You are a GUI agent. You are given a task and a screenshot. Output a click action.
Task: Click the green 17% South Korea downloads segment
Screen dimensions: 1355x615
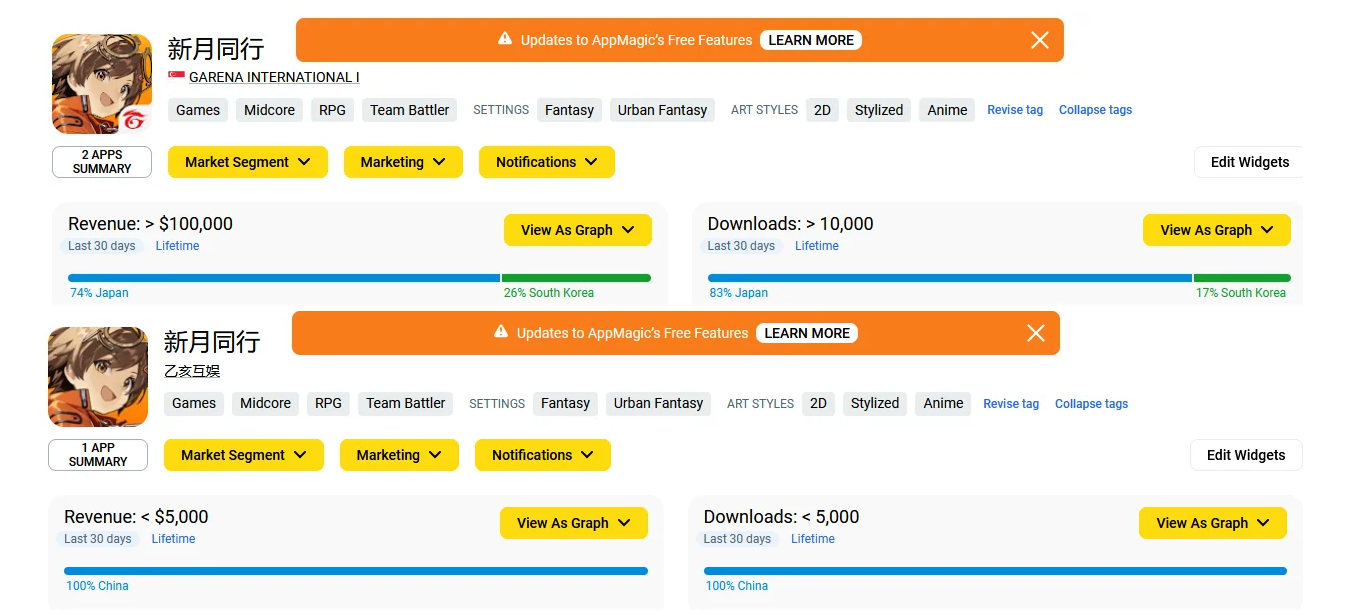click(1242, 278)
